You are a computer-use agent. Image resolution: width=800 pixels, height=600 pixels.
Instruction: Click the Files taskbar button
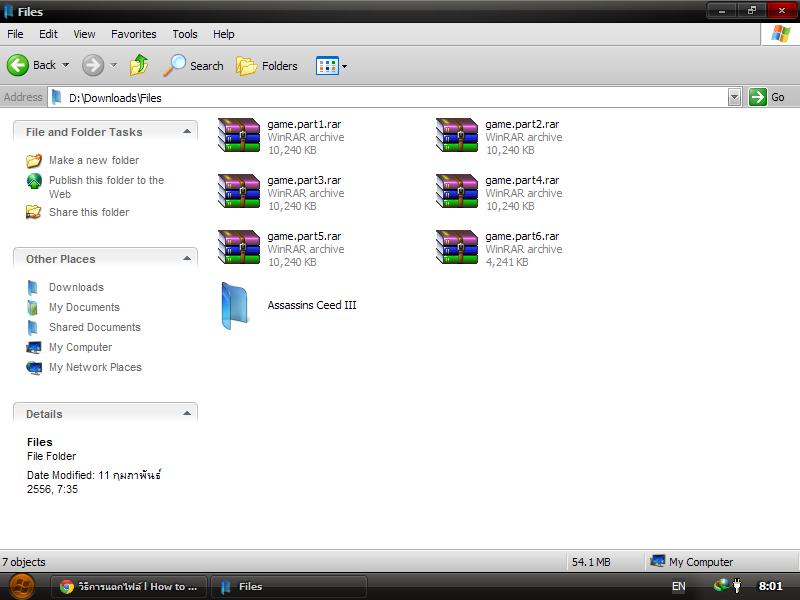tap(289, 587)
